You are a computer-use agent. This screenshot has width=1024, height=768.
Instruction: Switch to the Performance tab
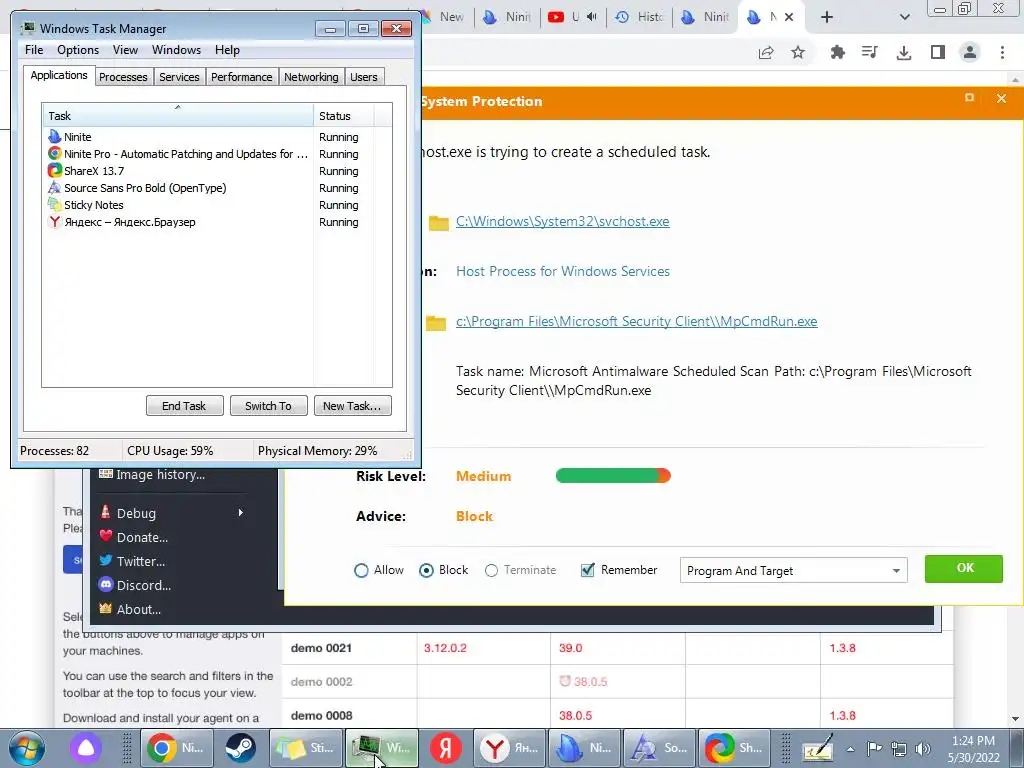coord(242,77)
